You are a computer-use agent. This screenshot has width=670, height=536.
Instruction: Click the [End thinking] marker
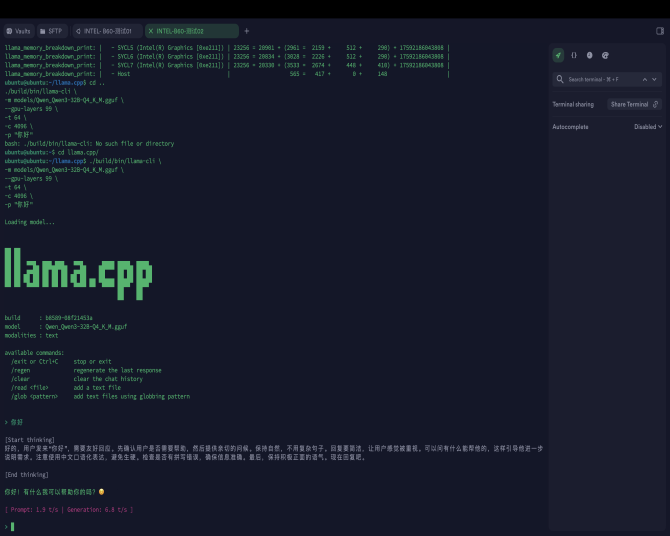[x=26, y=475]
